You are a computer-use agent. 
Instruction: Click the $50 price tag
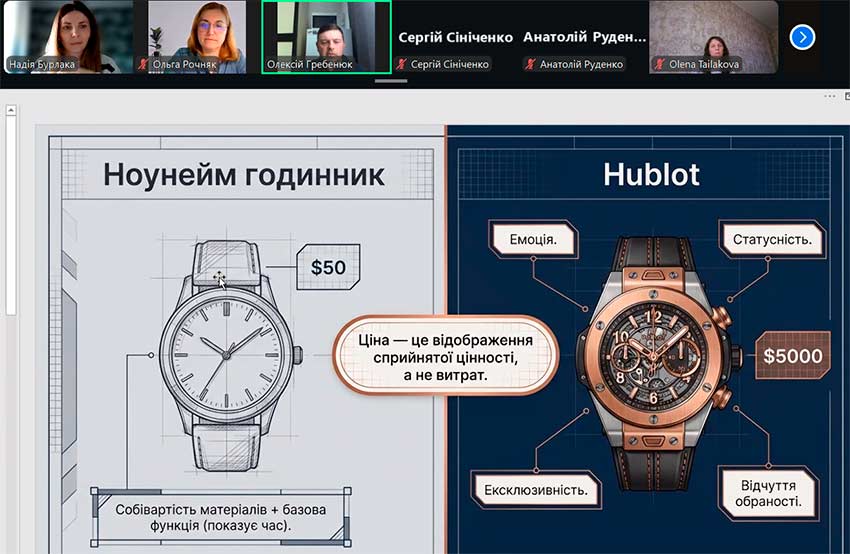tap(328, 267)
